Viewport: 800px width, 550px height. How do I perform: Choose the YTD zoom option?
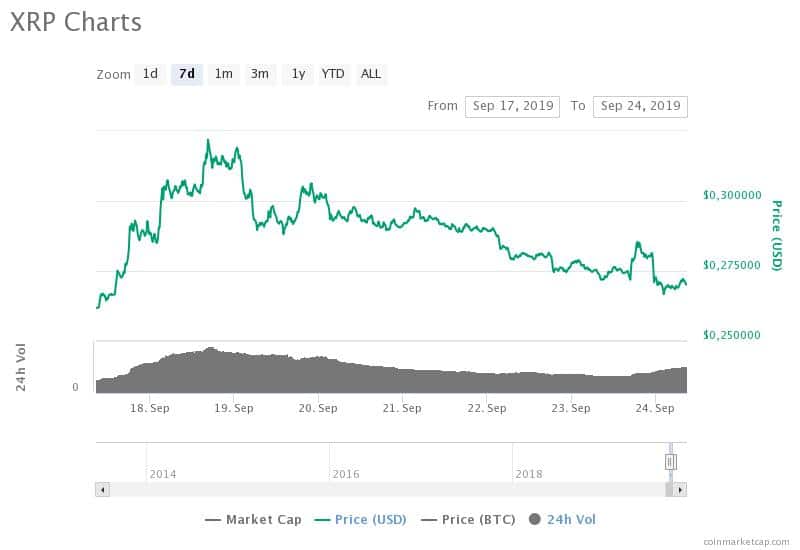(333, 74)
